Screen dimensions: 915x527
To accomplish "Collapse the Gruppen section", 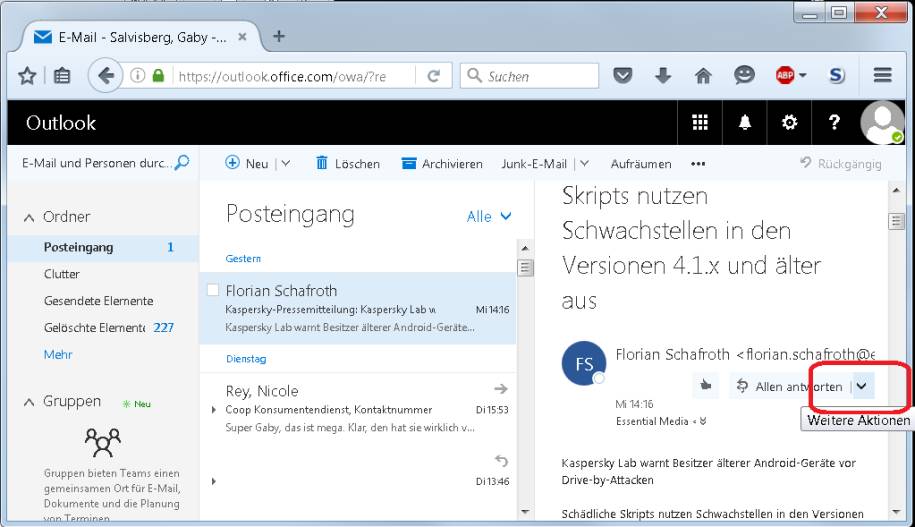I will (x=29, y=402).
